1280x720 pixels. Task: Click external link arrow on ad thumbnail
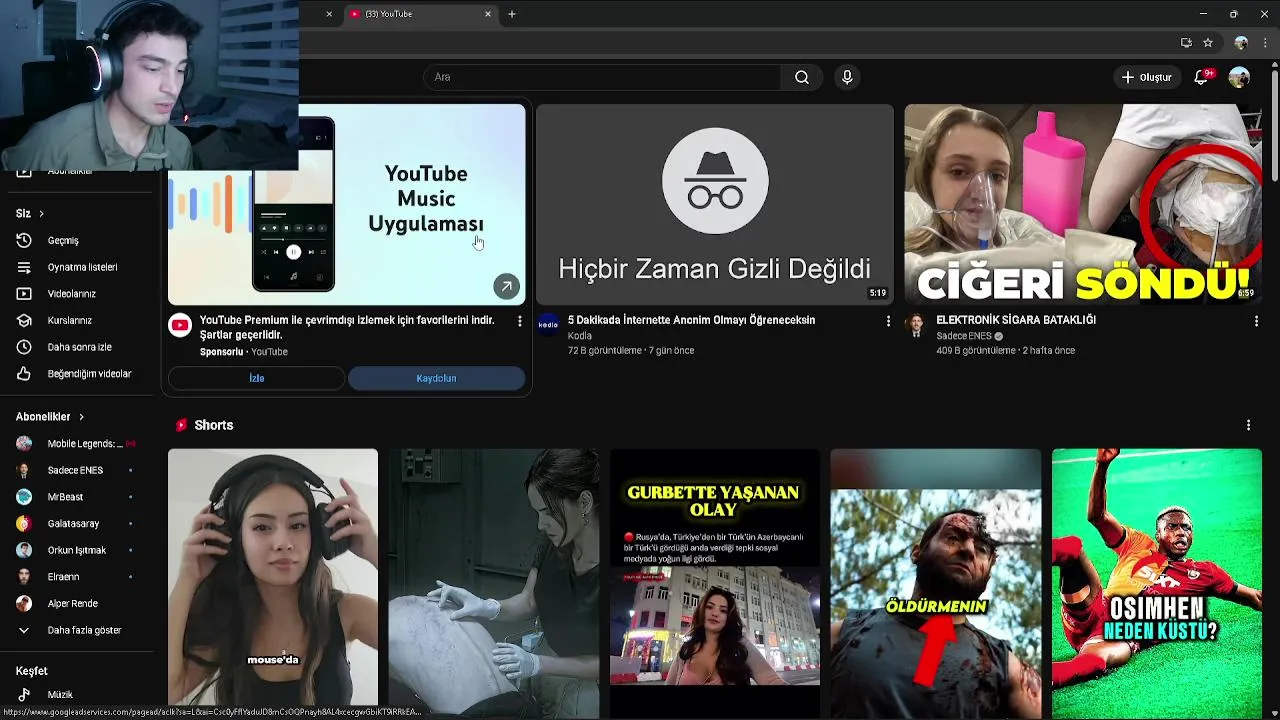[x=506, y=287]
